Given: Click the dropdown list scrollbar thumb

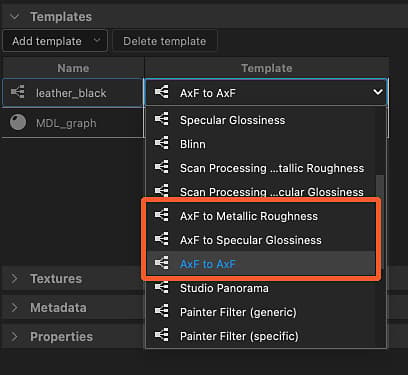Looking at the screenshot, I should pyautogui.click(x=380, y=222).
